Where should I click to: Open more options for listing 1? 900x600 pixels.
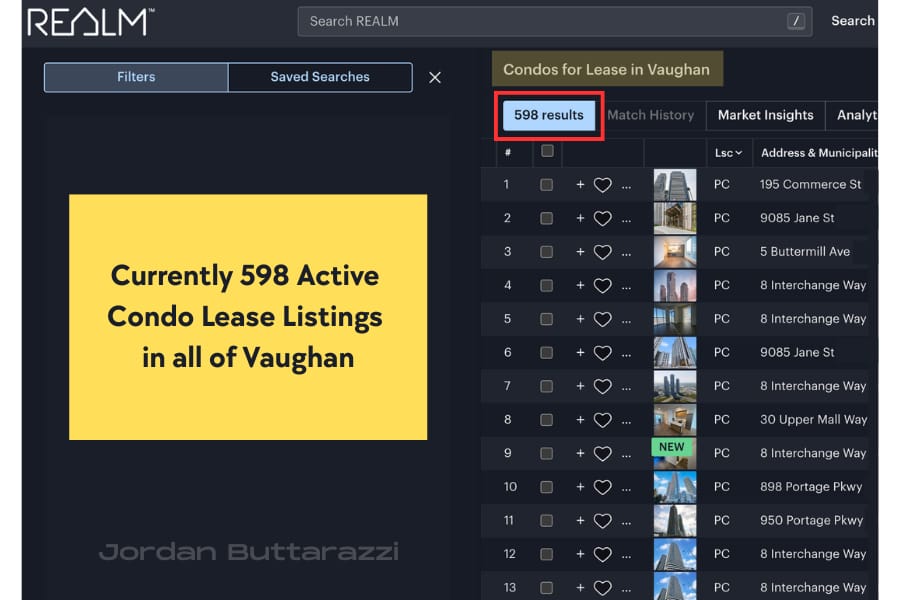pos(626,186)
